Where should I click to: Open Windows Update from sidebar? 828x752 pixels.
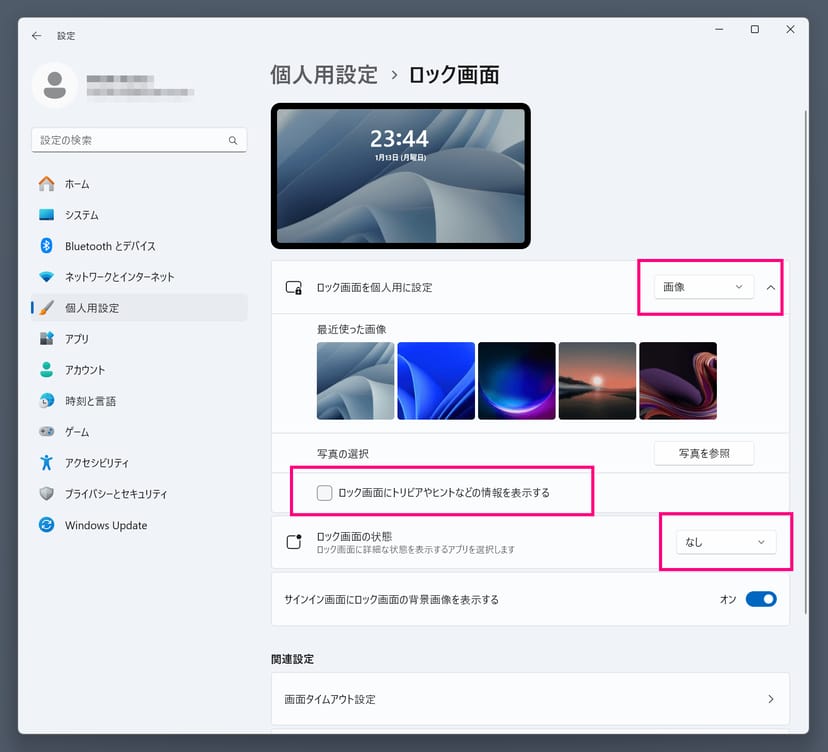105,525
